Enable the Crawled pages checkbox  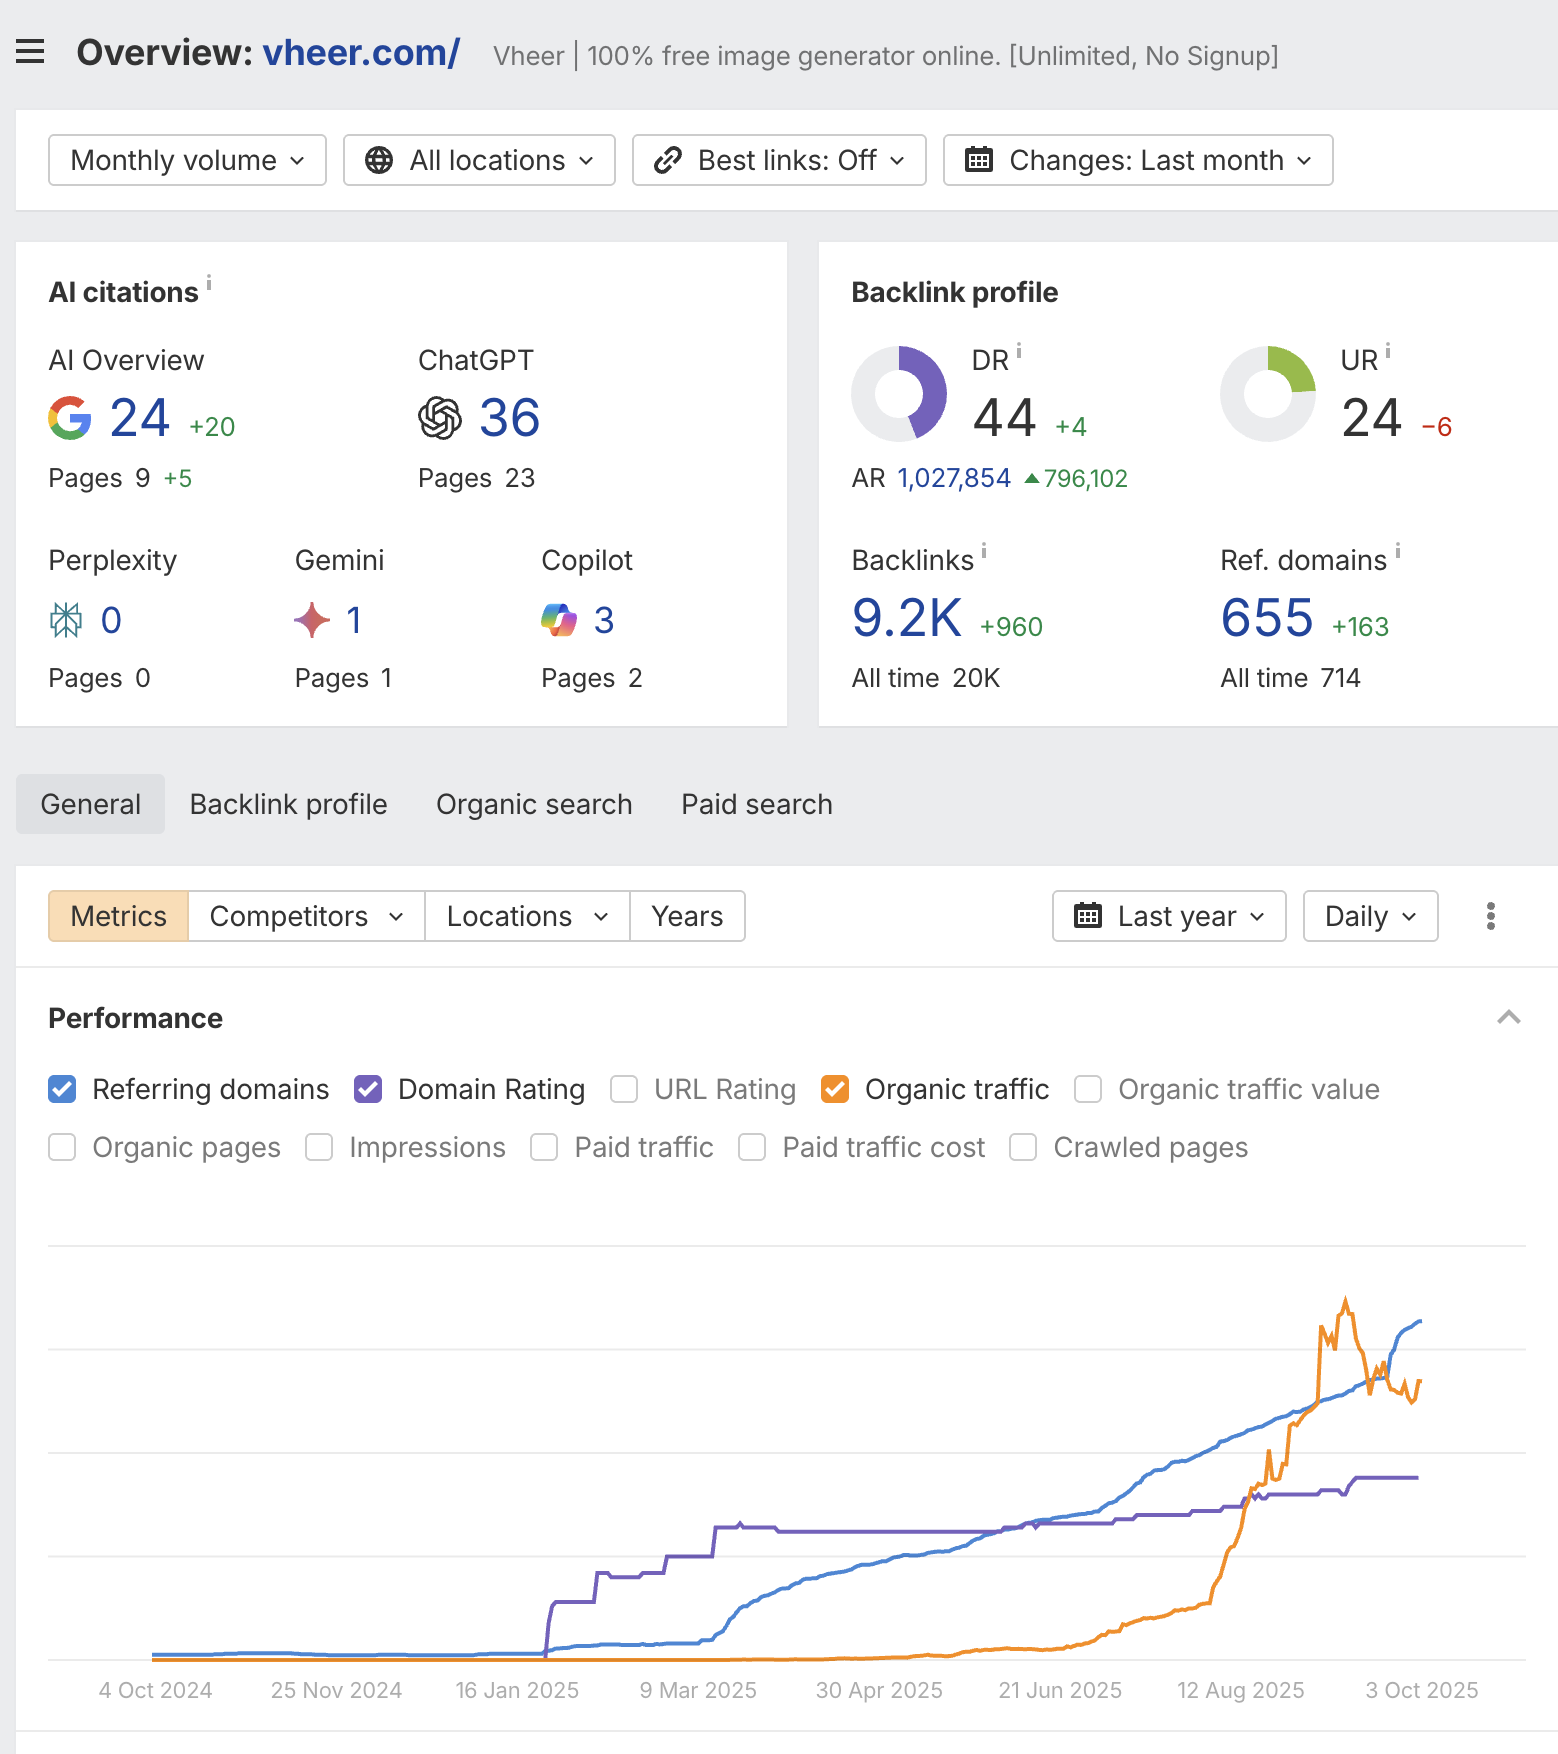click(x=1023, y=1147)
